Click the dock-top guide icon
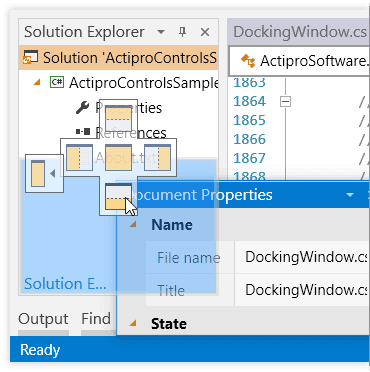The height and width of the screenshot is (372, 370). [118, 119]
